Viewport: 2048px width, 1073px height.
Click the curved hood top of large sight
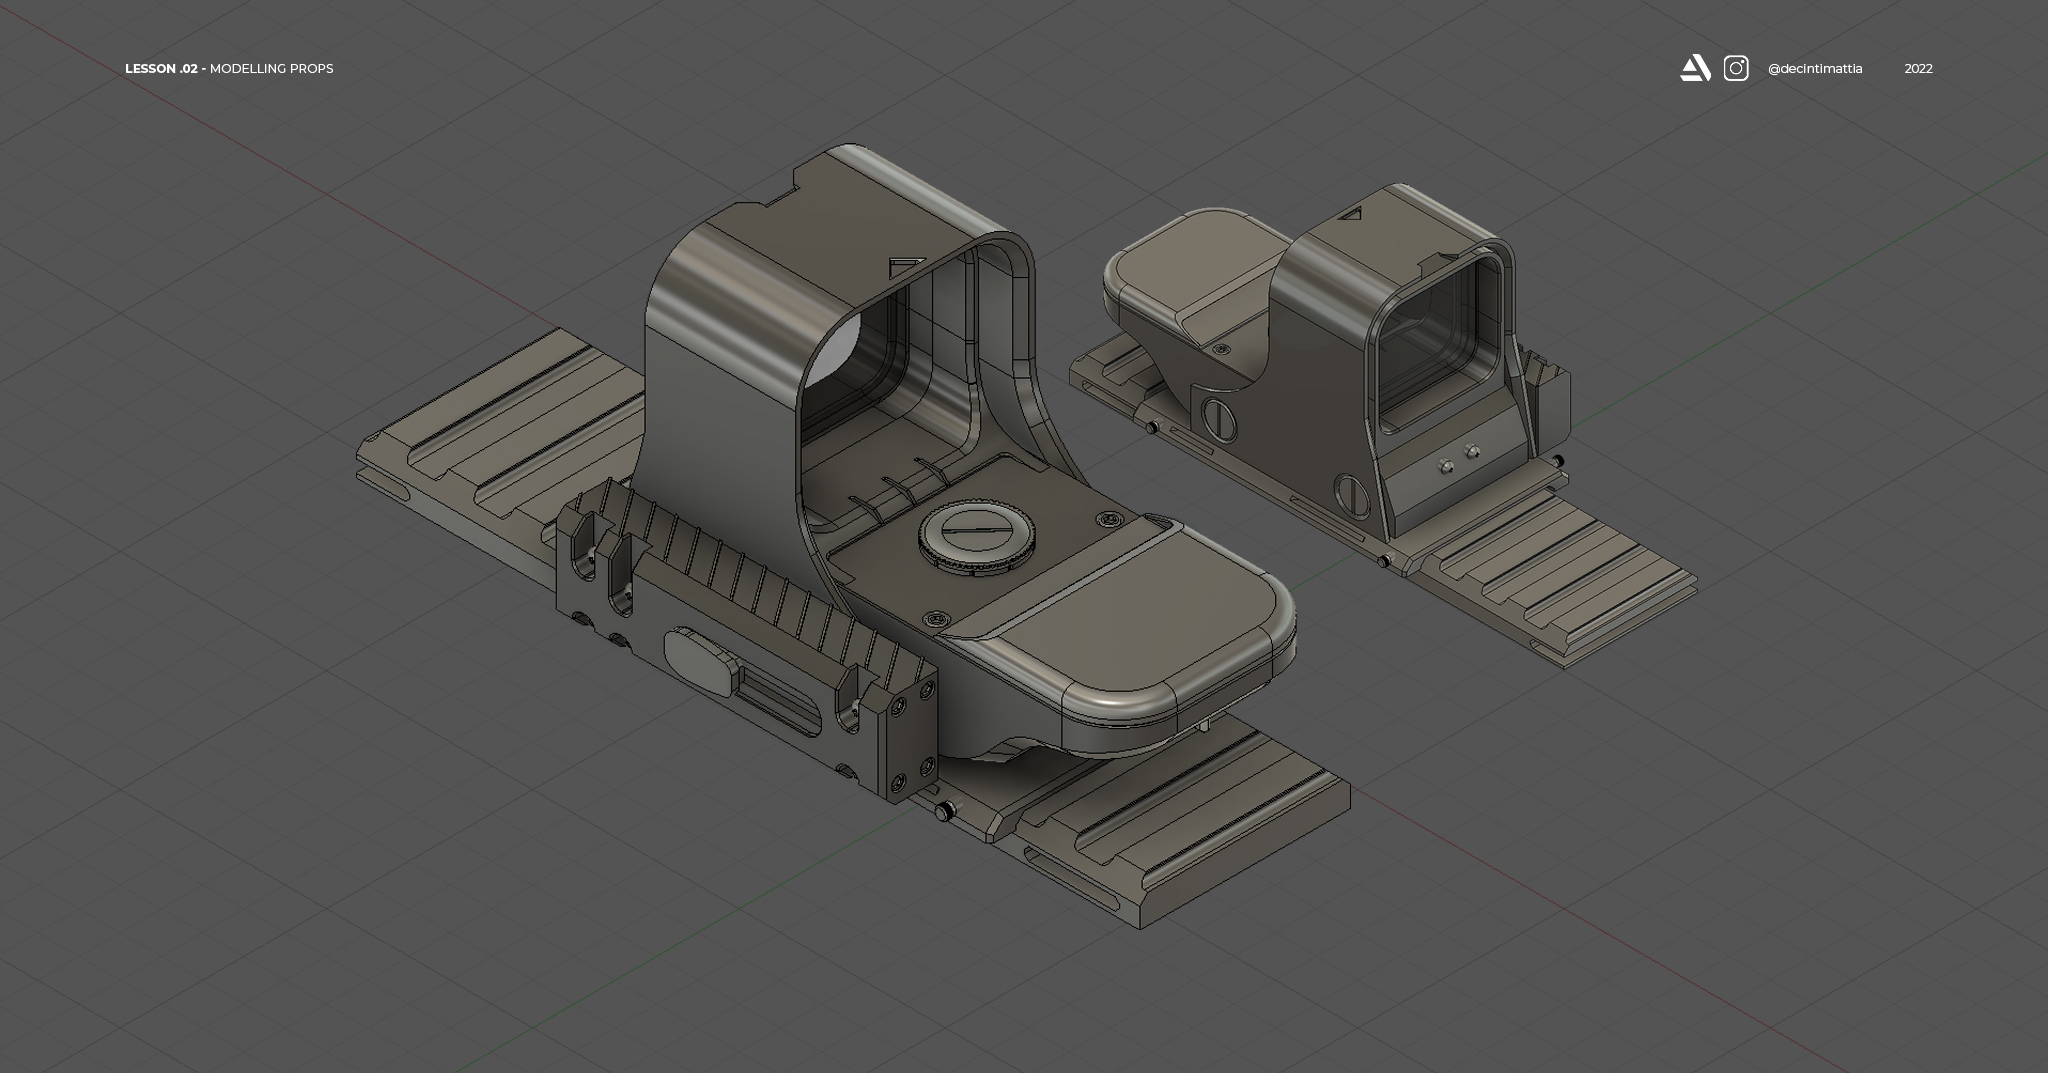780,260
